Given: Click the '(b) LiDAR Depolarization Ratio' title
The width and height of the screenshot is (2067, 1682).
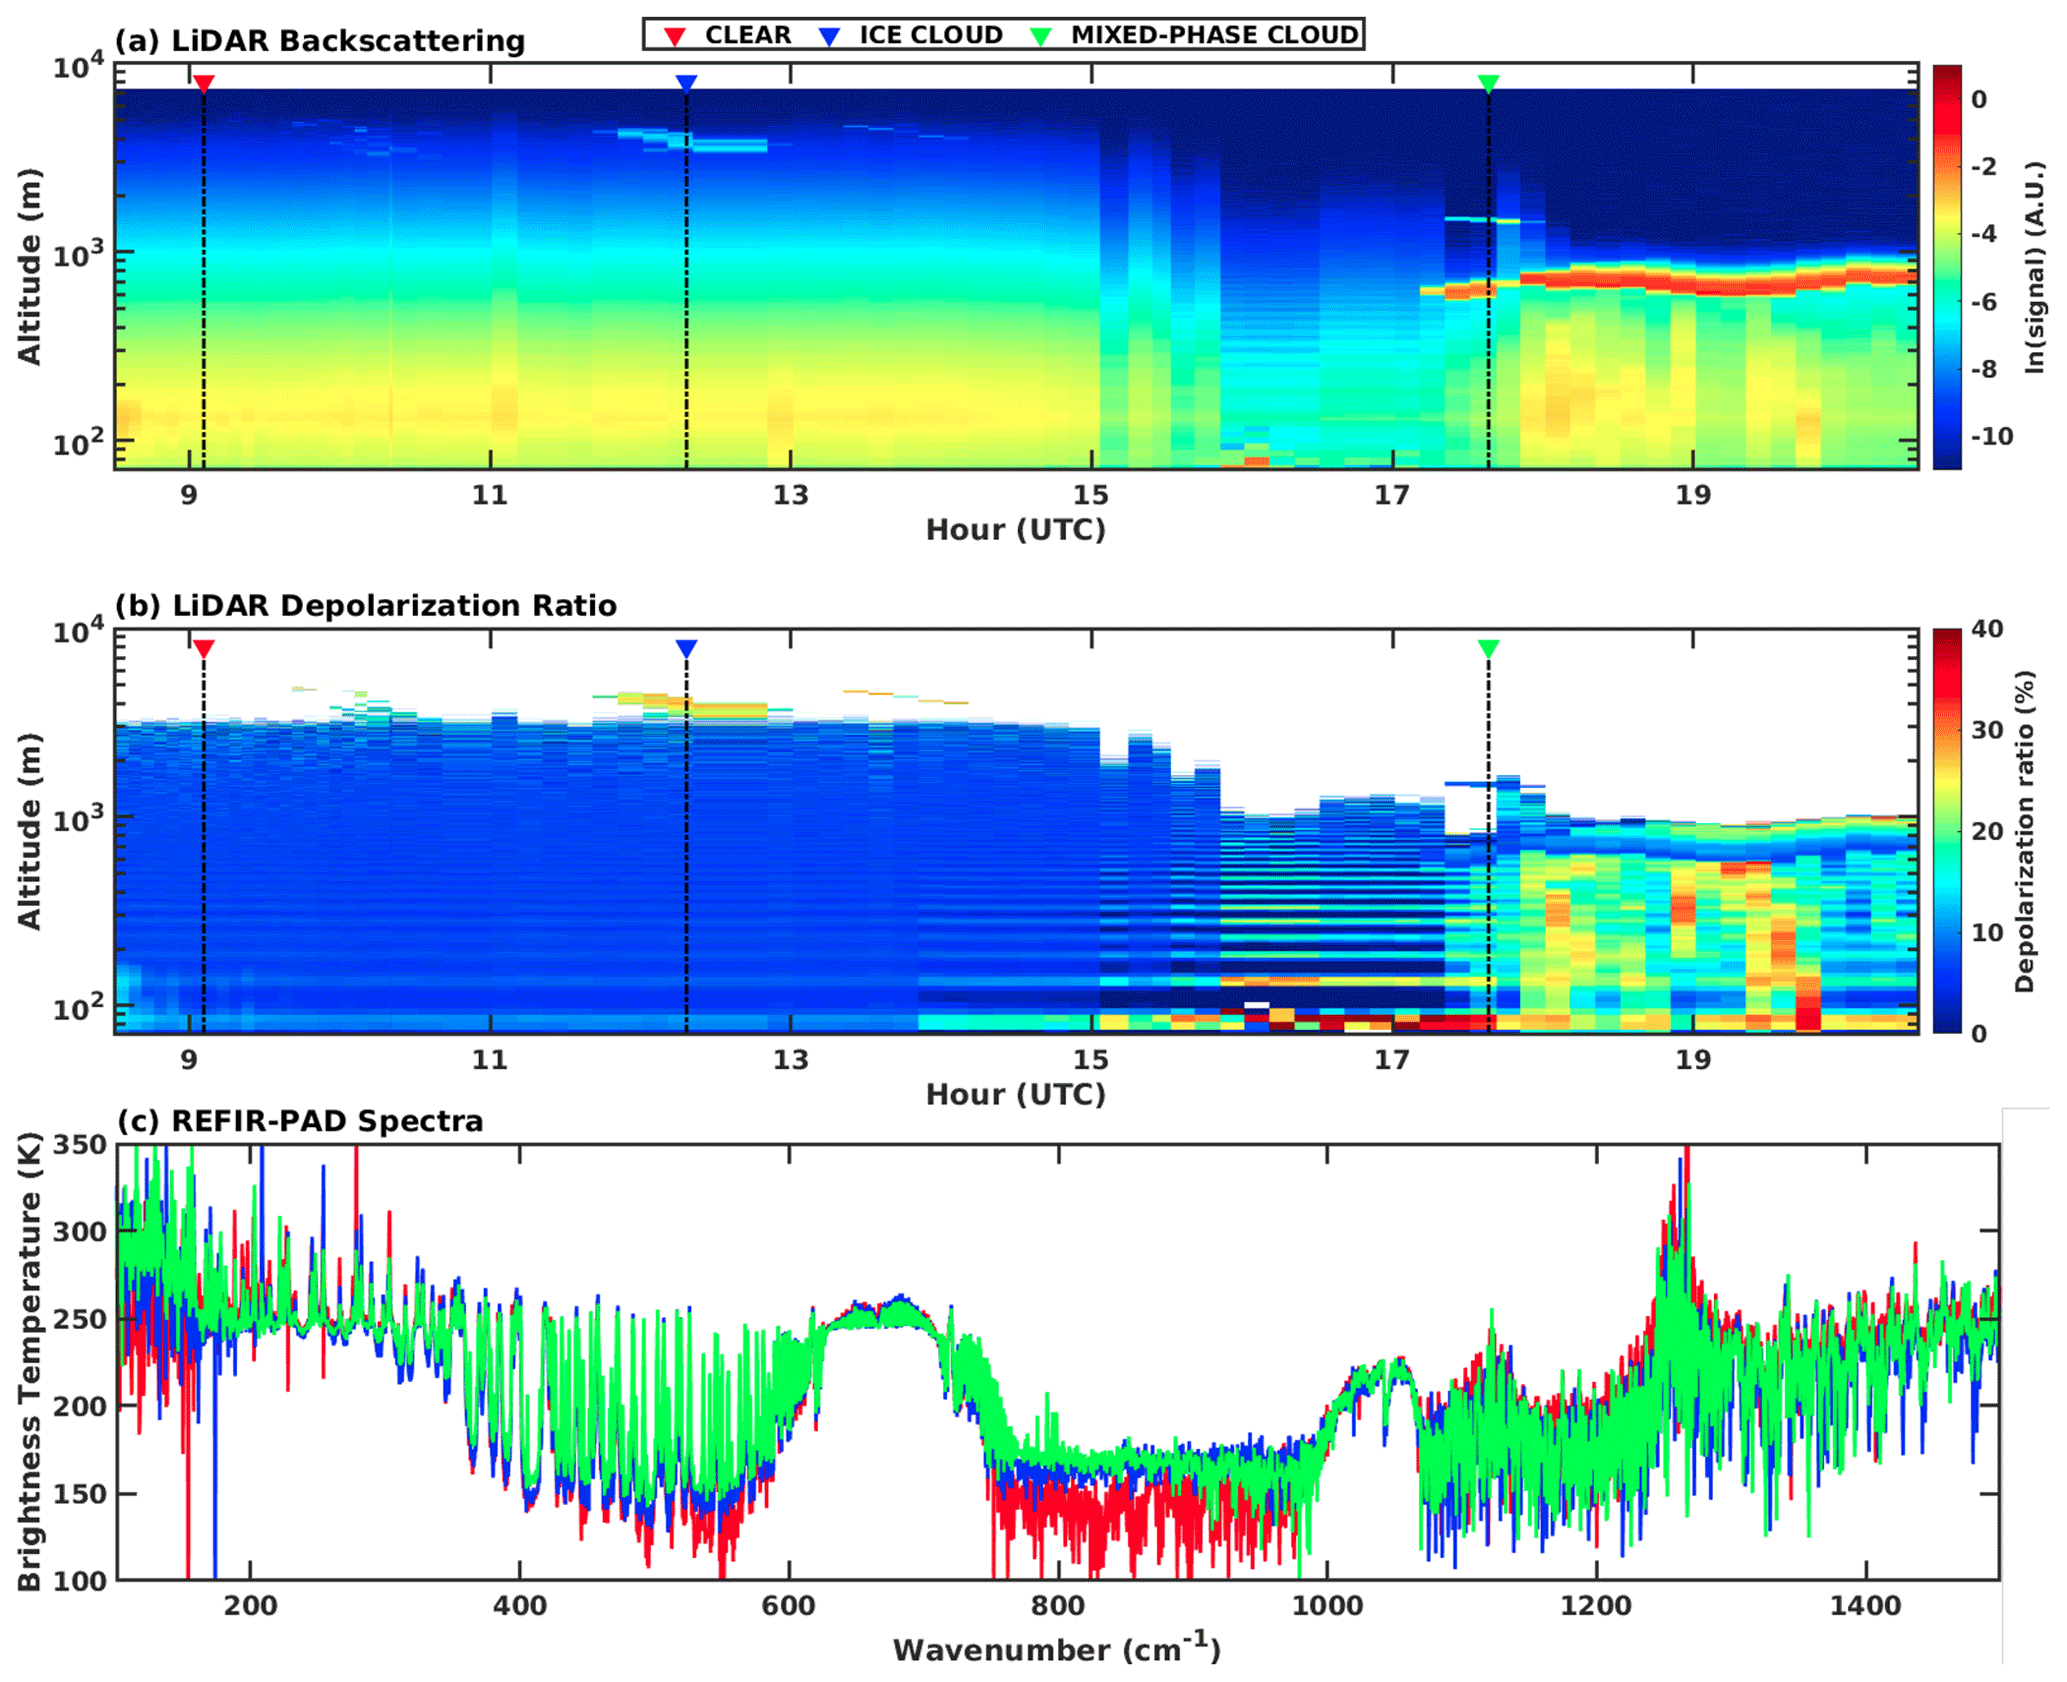Looking at the screenshot, I should coord(366,606).
